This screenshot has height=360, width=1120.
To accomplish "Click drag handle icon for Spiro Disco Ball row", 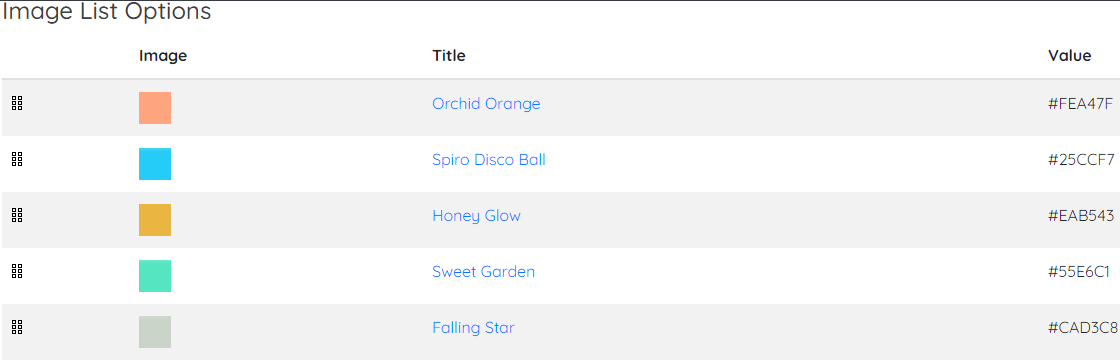I will (18, 159).
